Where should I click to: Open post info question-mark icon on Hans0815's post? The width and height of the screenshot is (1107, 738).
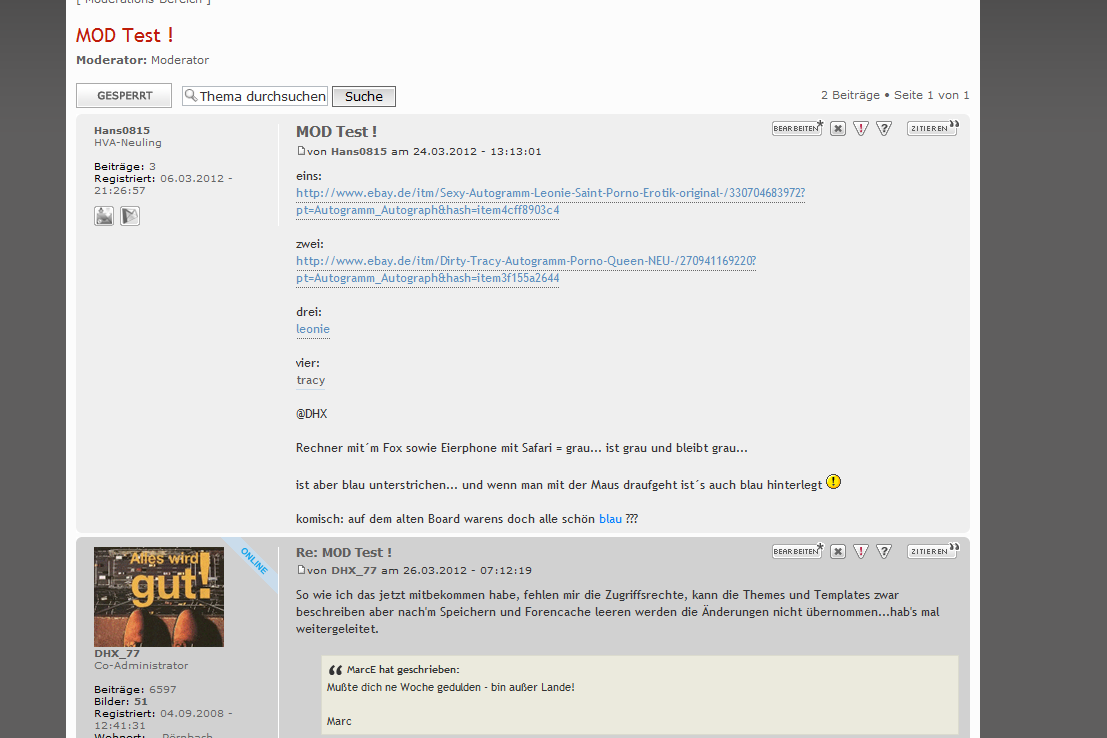(884, 129)
